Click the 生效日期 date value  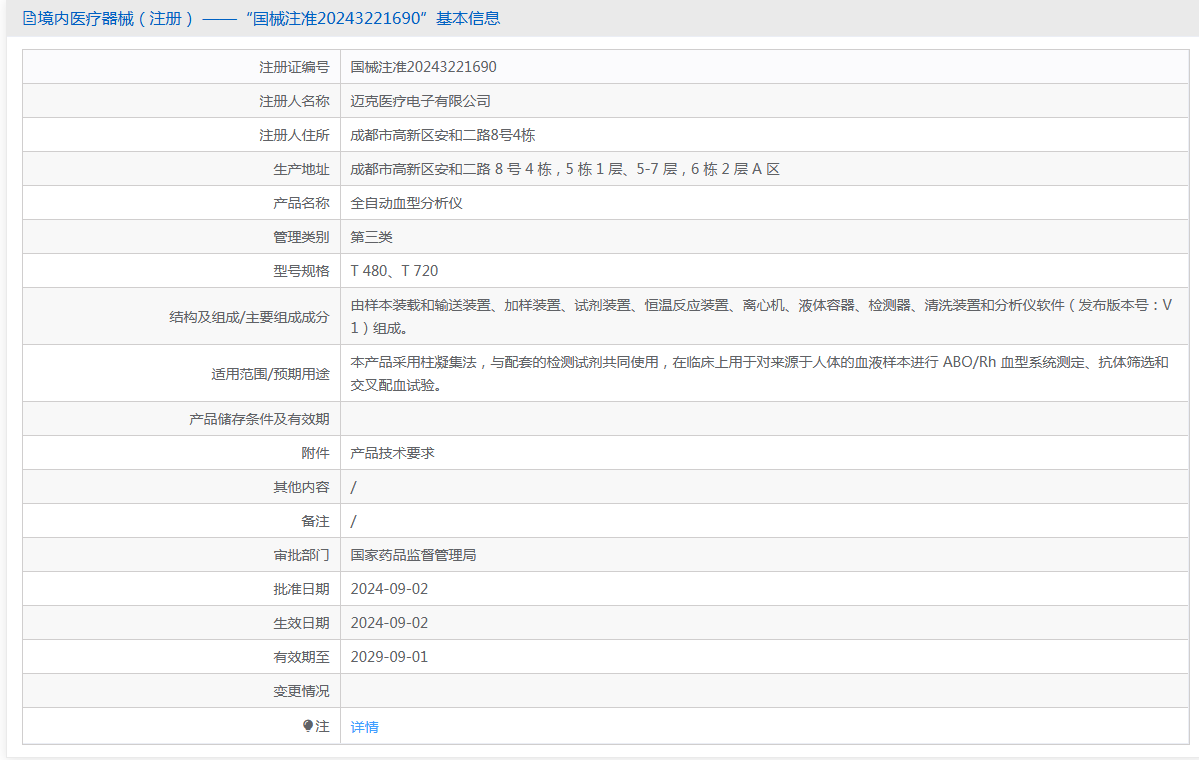(389, 623)
